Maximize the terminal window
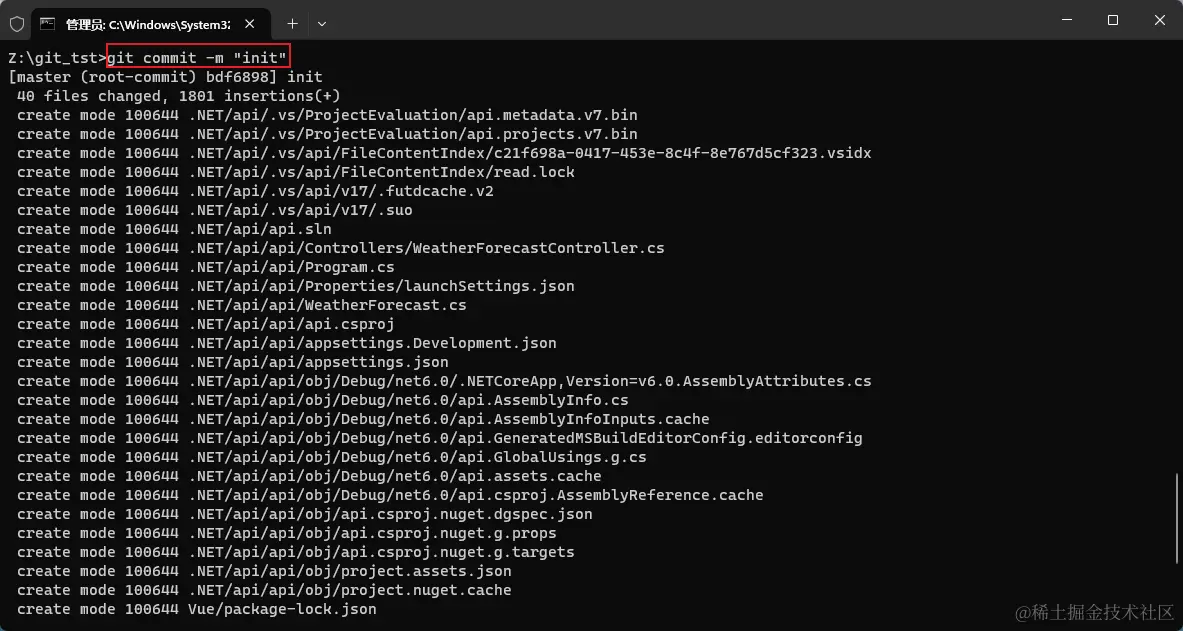 coord(1112,20)
